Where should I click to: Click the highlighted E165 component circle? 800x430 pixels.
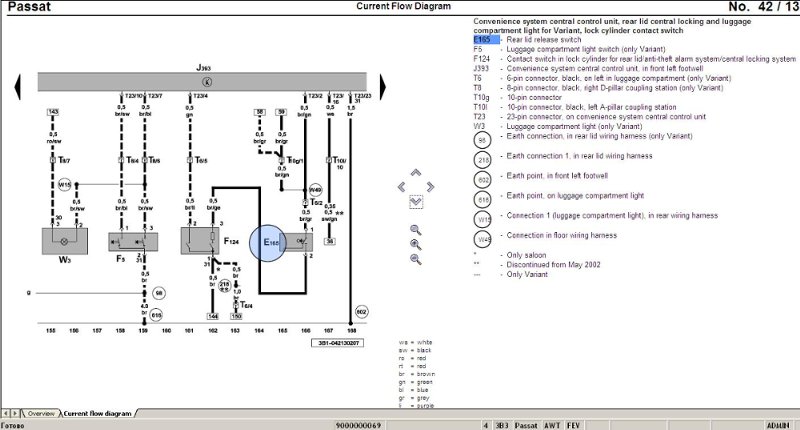tap(268, 243)
